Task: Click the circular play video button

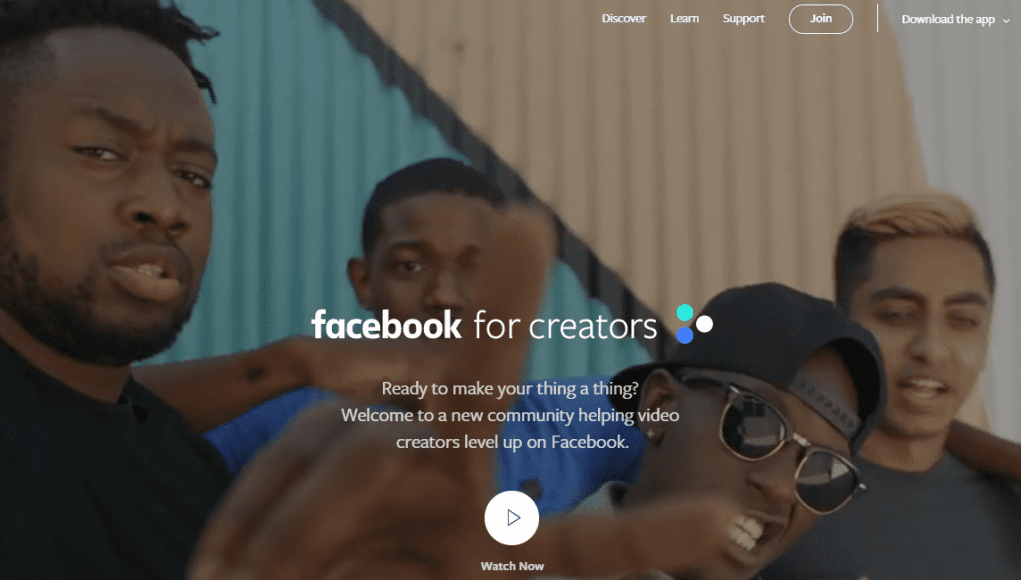Action: (x=512, y=518)
